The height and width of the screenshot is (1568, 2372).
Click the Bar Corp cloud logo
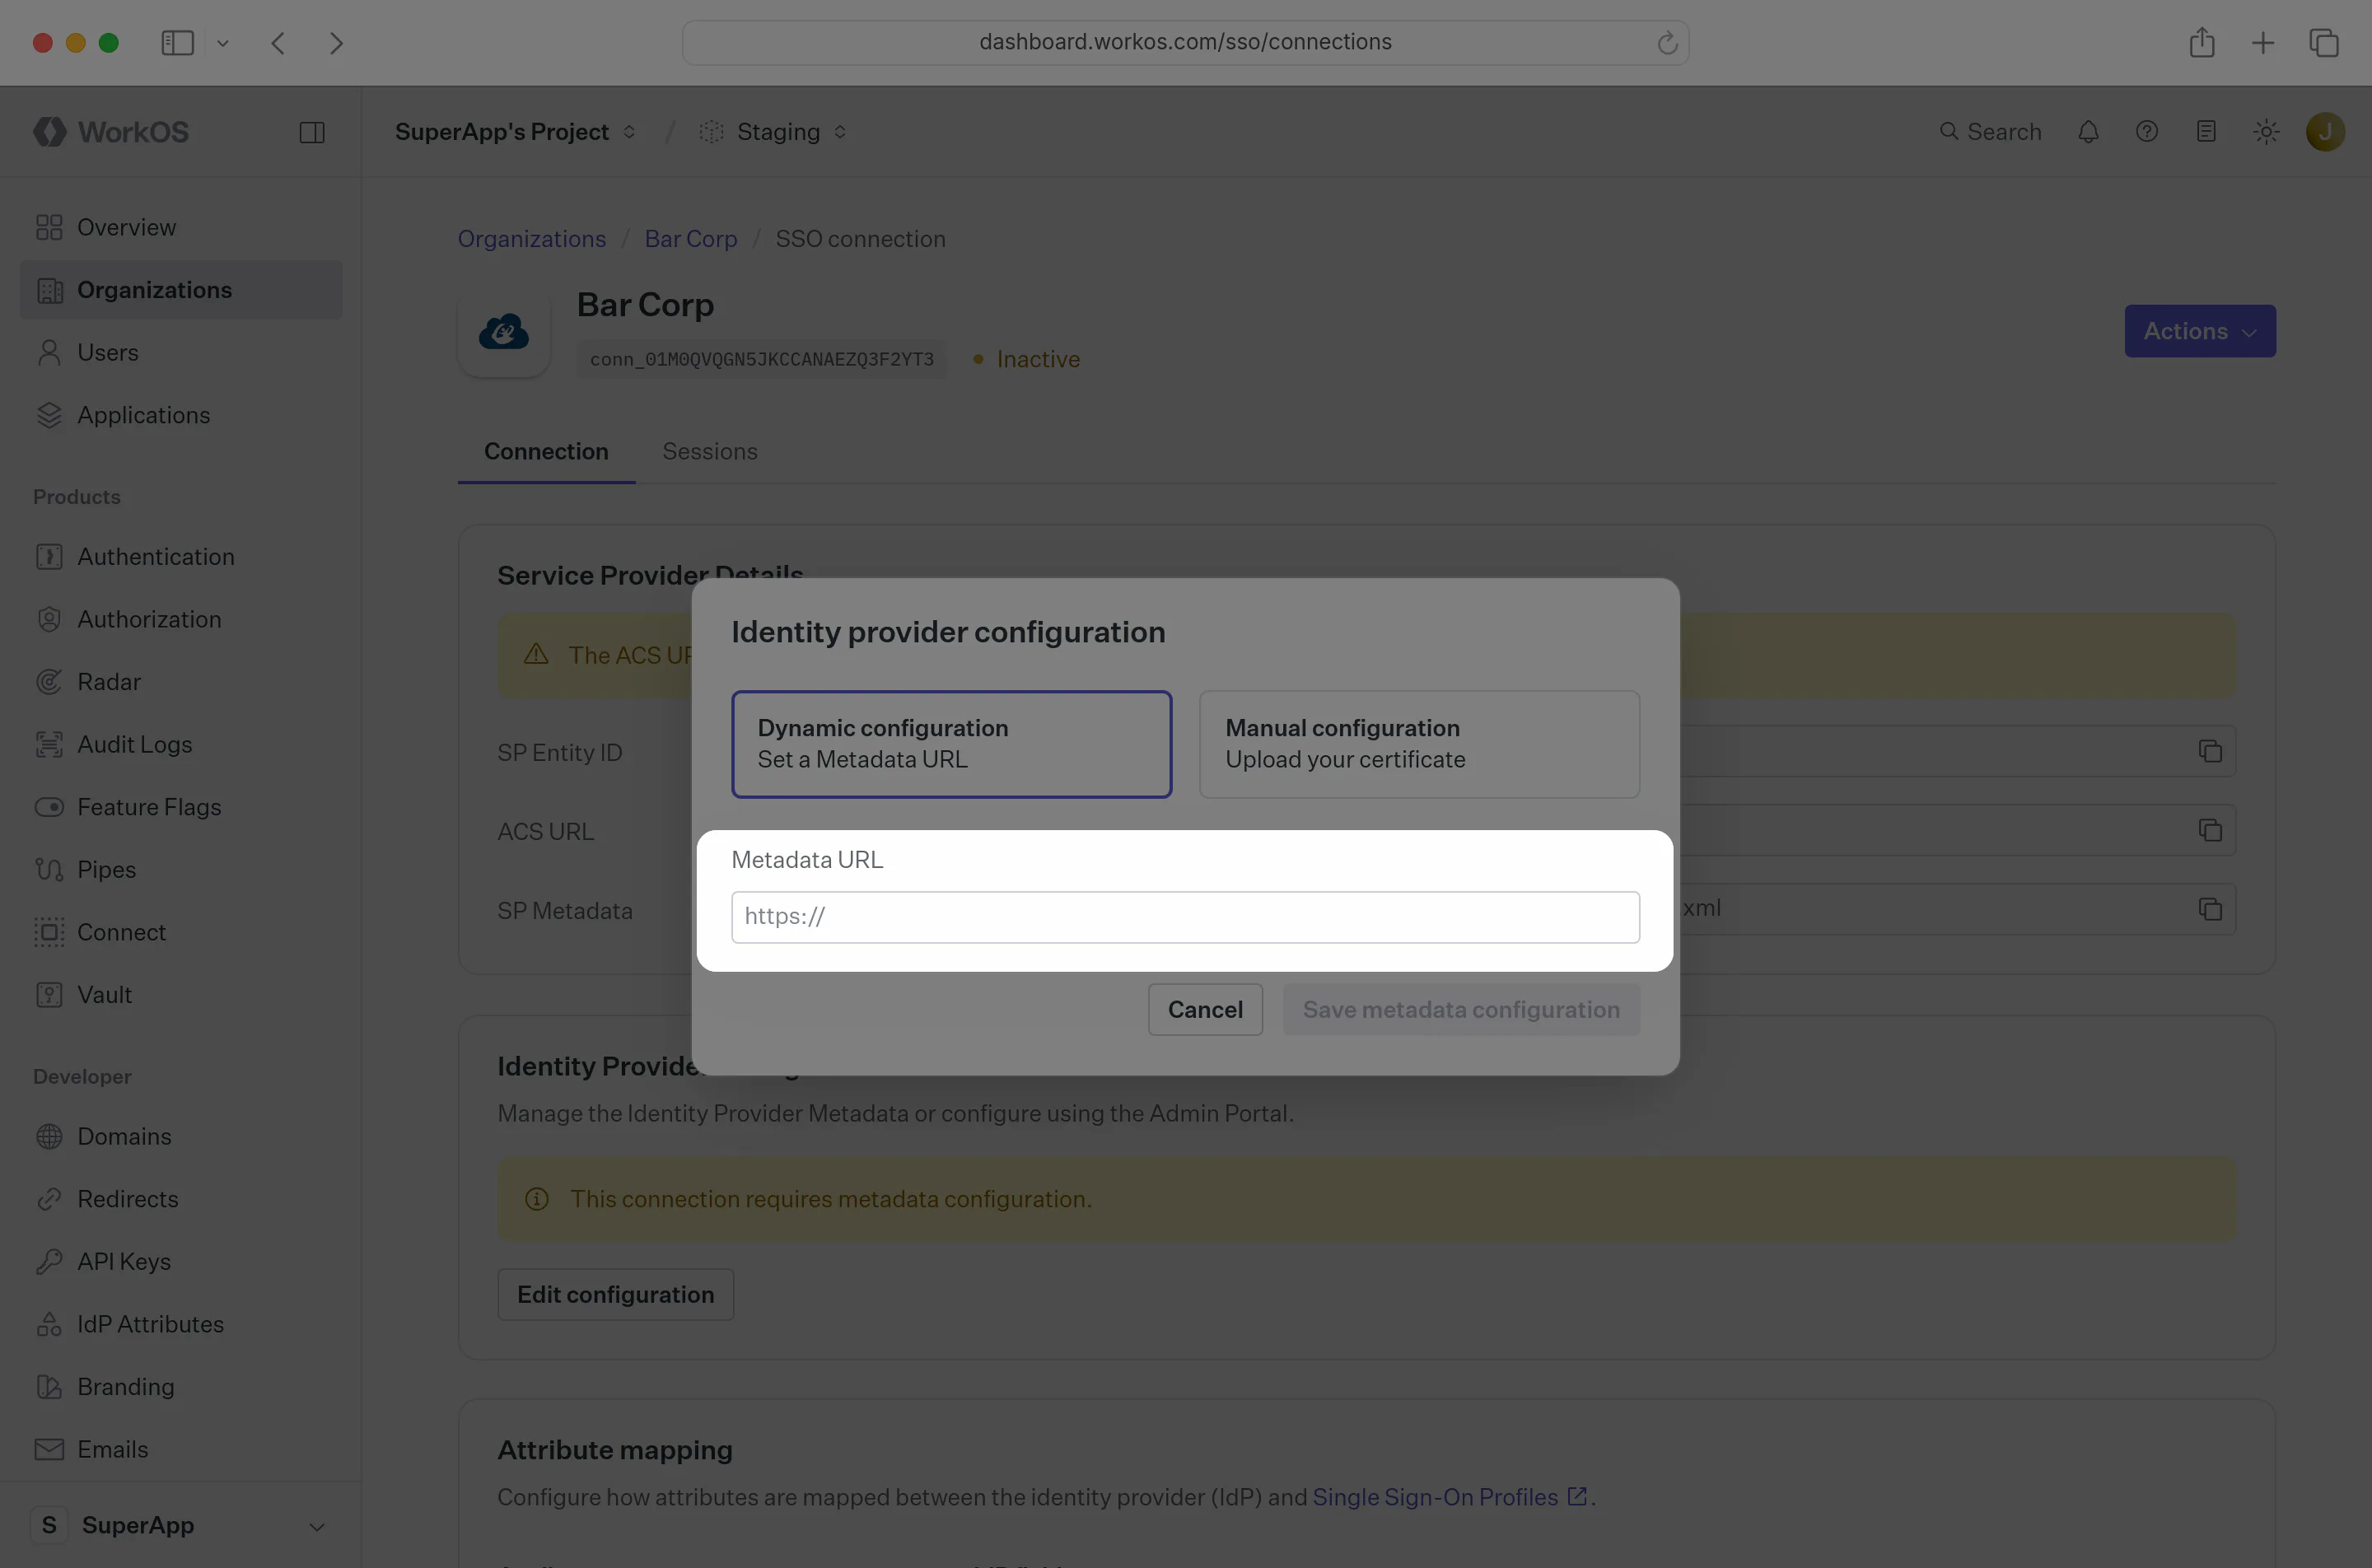pos(504,332)
